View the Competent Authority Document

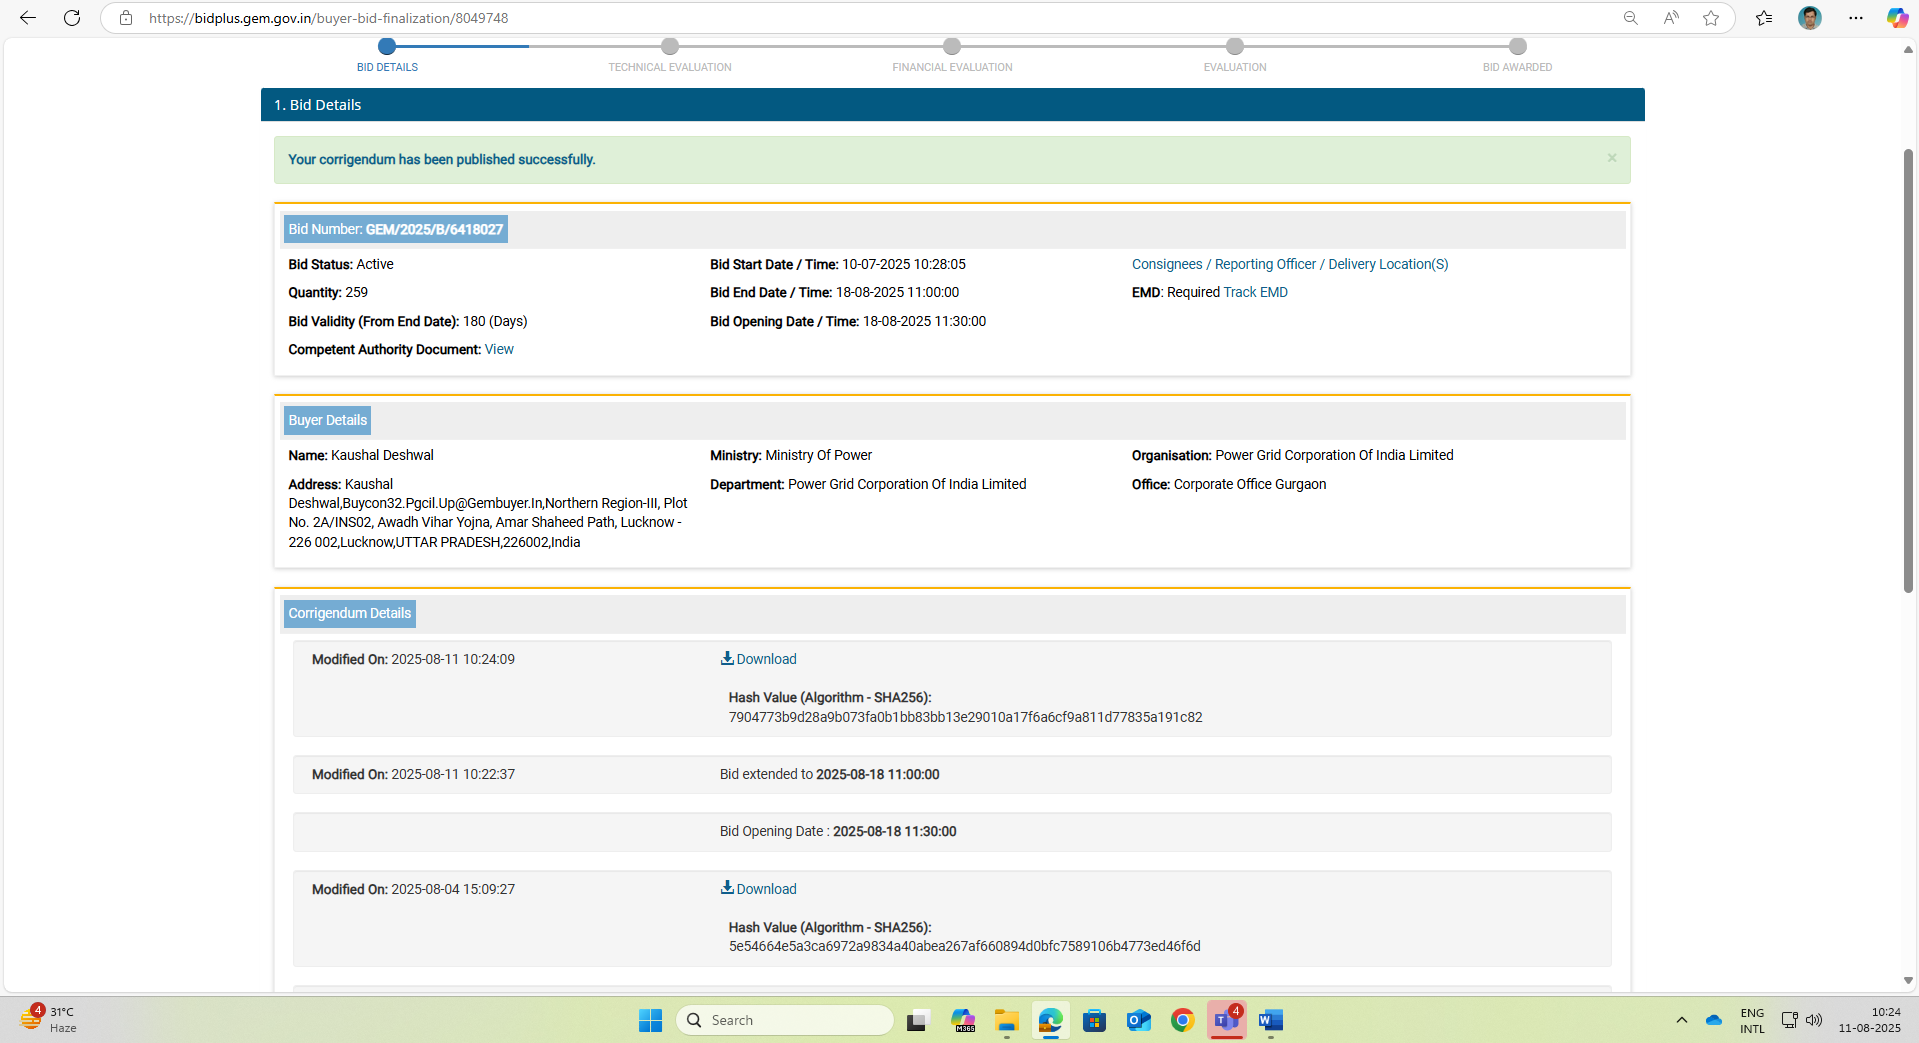tap(499, 349)
